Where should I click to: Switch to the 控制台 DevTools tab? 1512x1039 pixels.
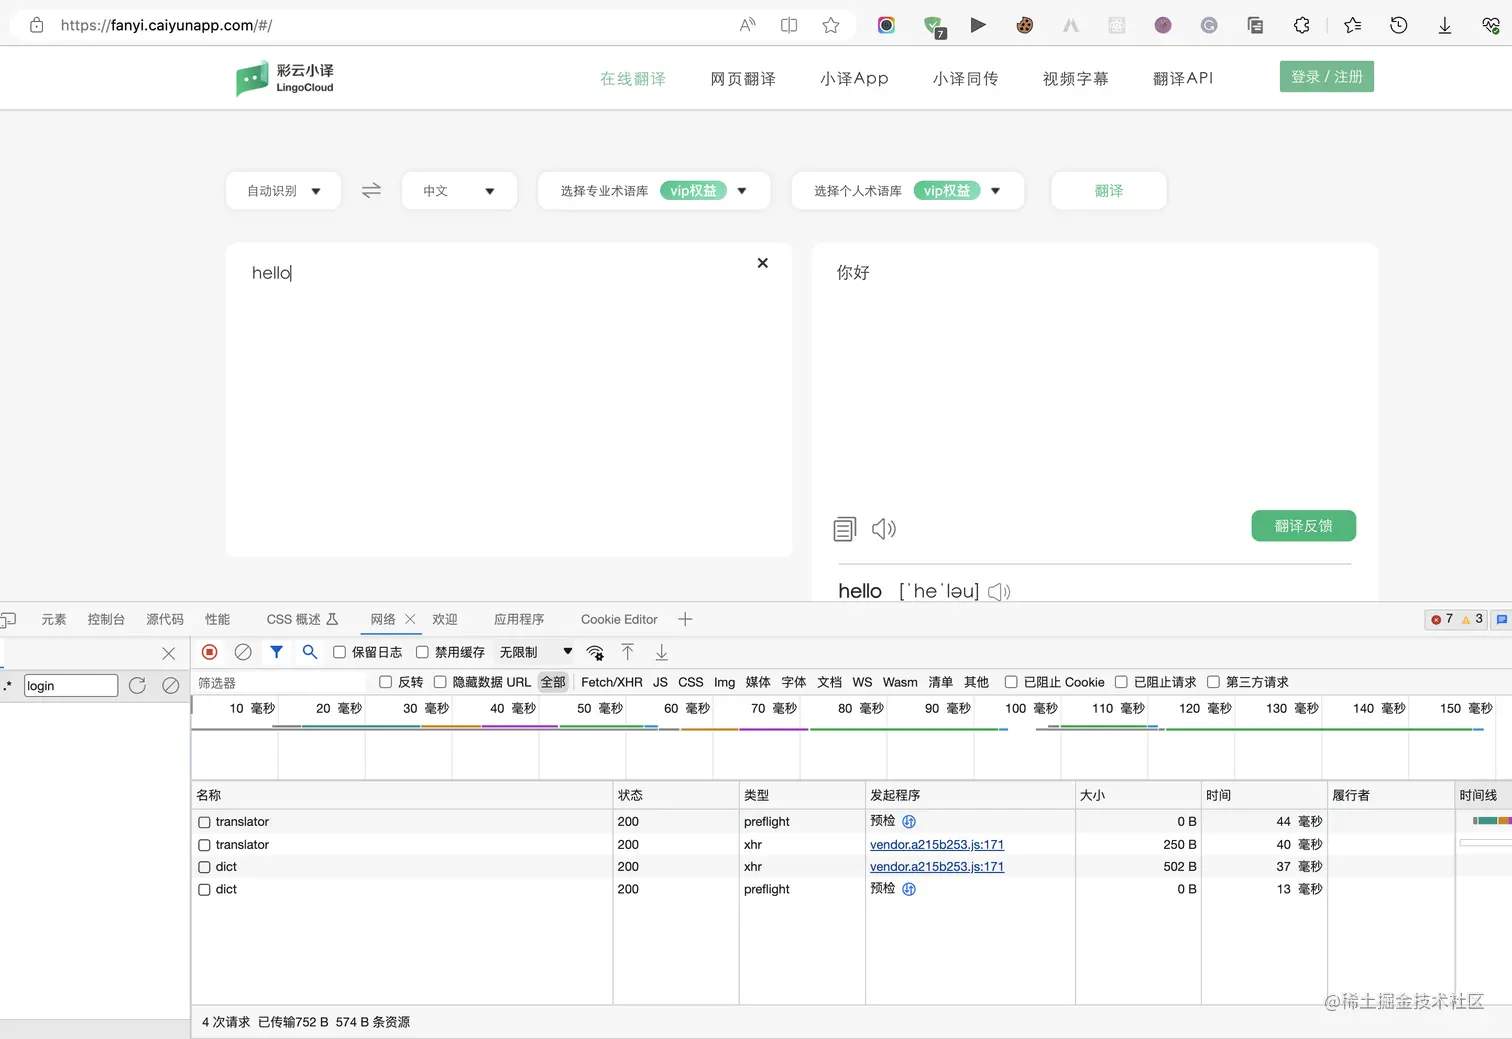[x=106, y=619]
